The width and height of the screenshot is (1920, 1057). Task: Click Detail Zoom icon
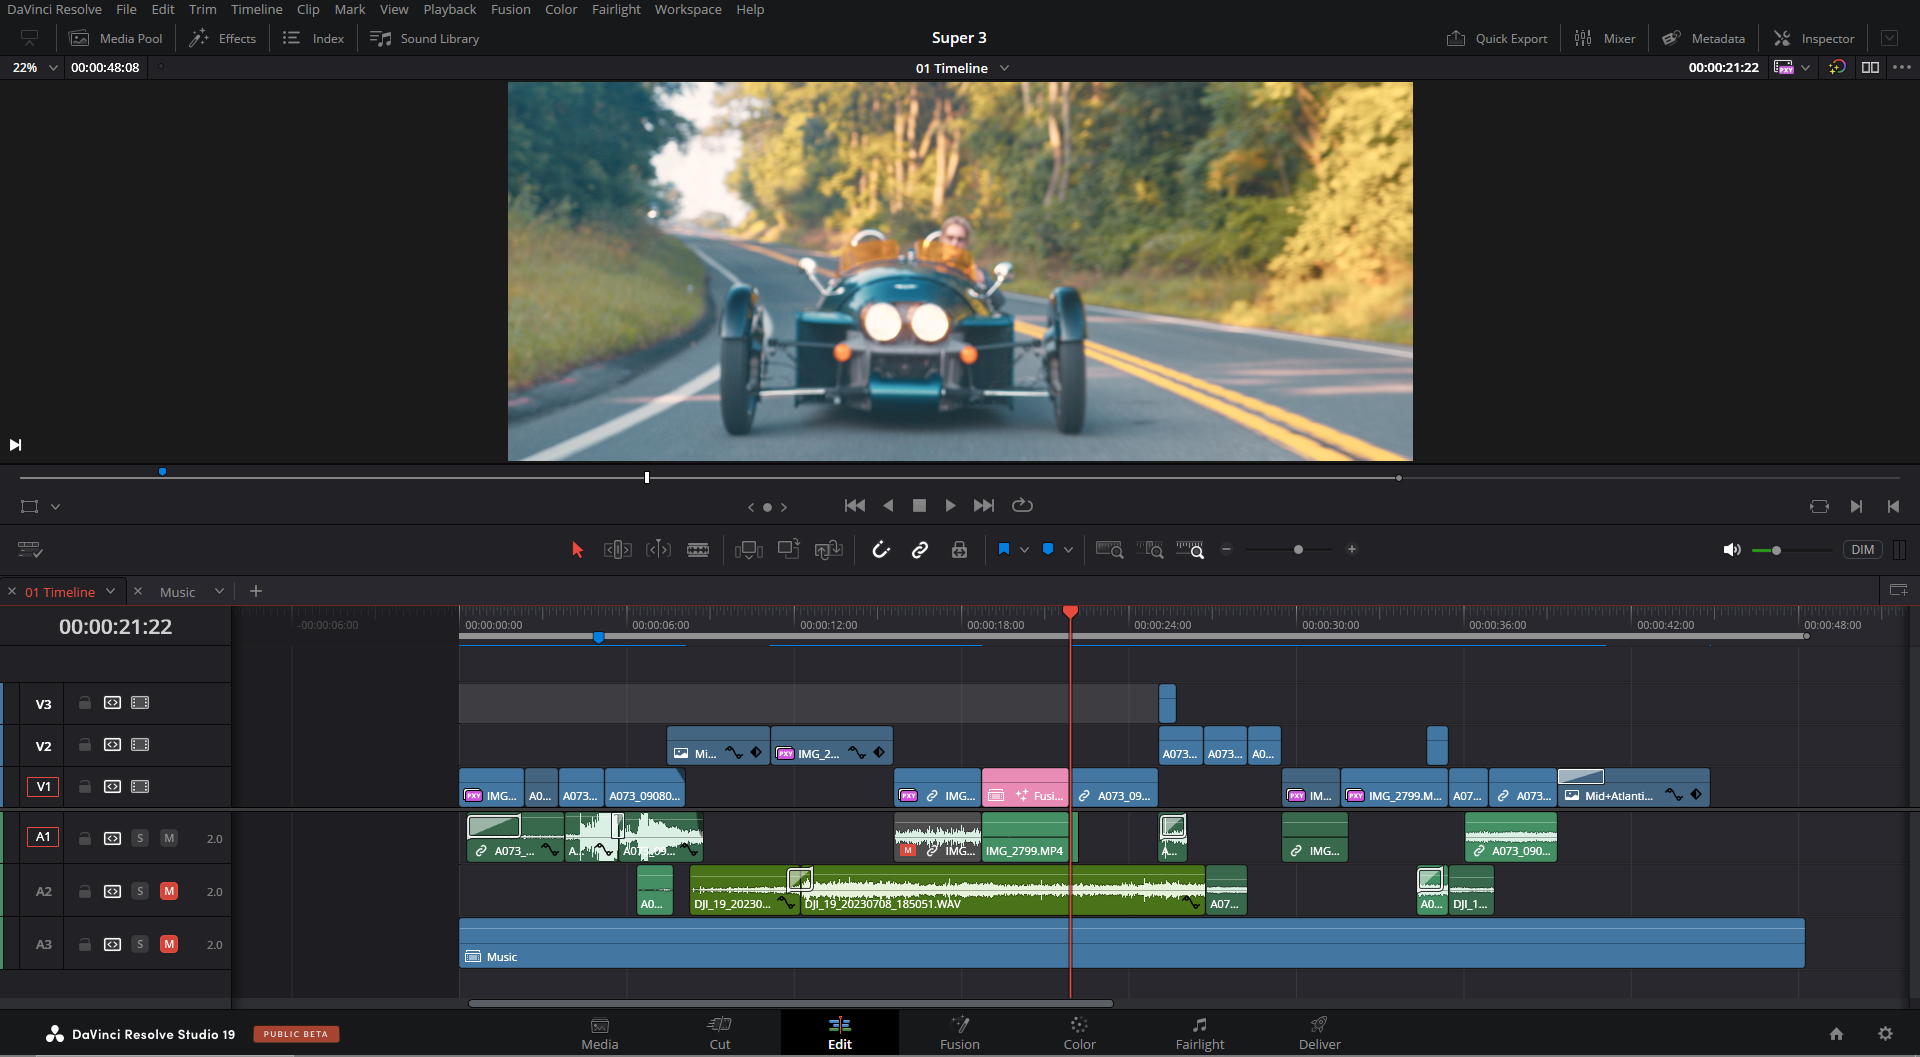[x=1150, y=550]
